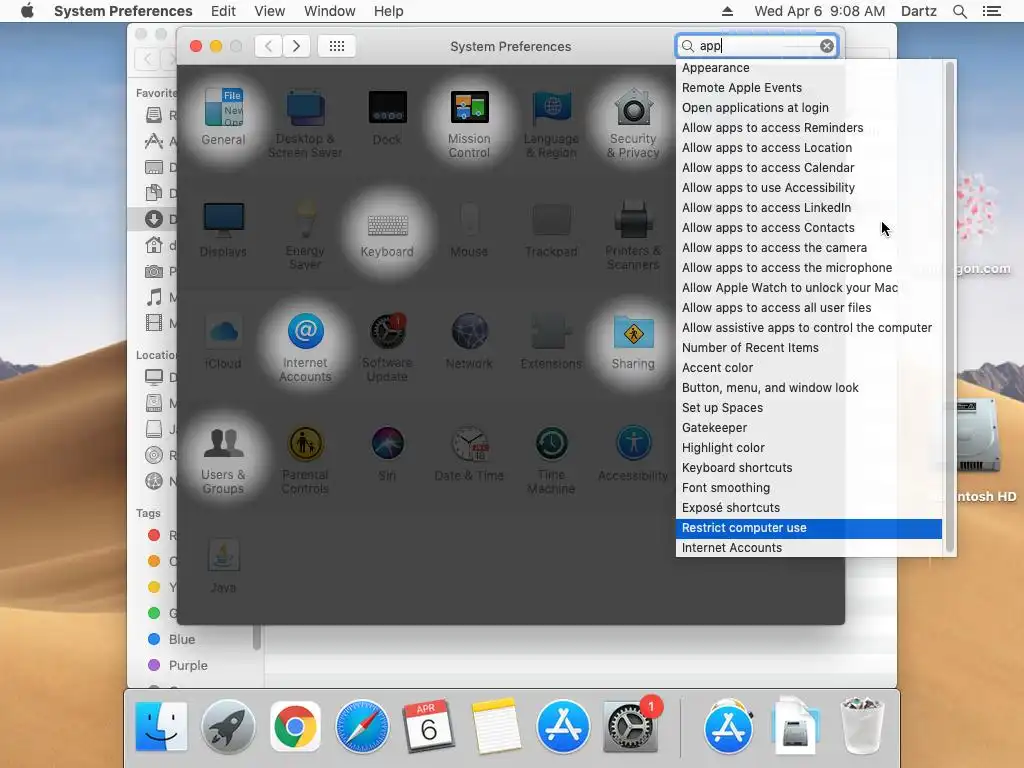Choose Allow apps to access the microphone

808,268
